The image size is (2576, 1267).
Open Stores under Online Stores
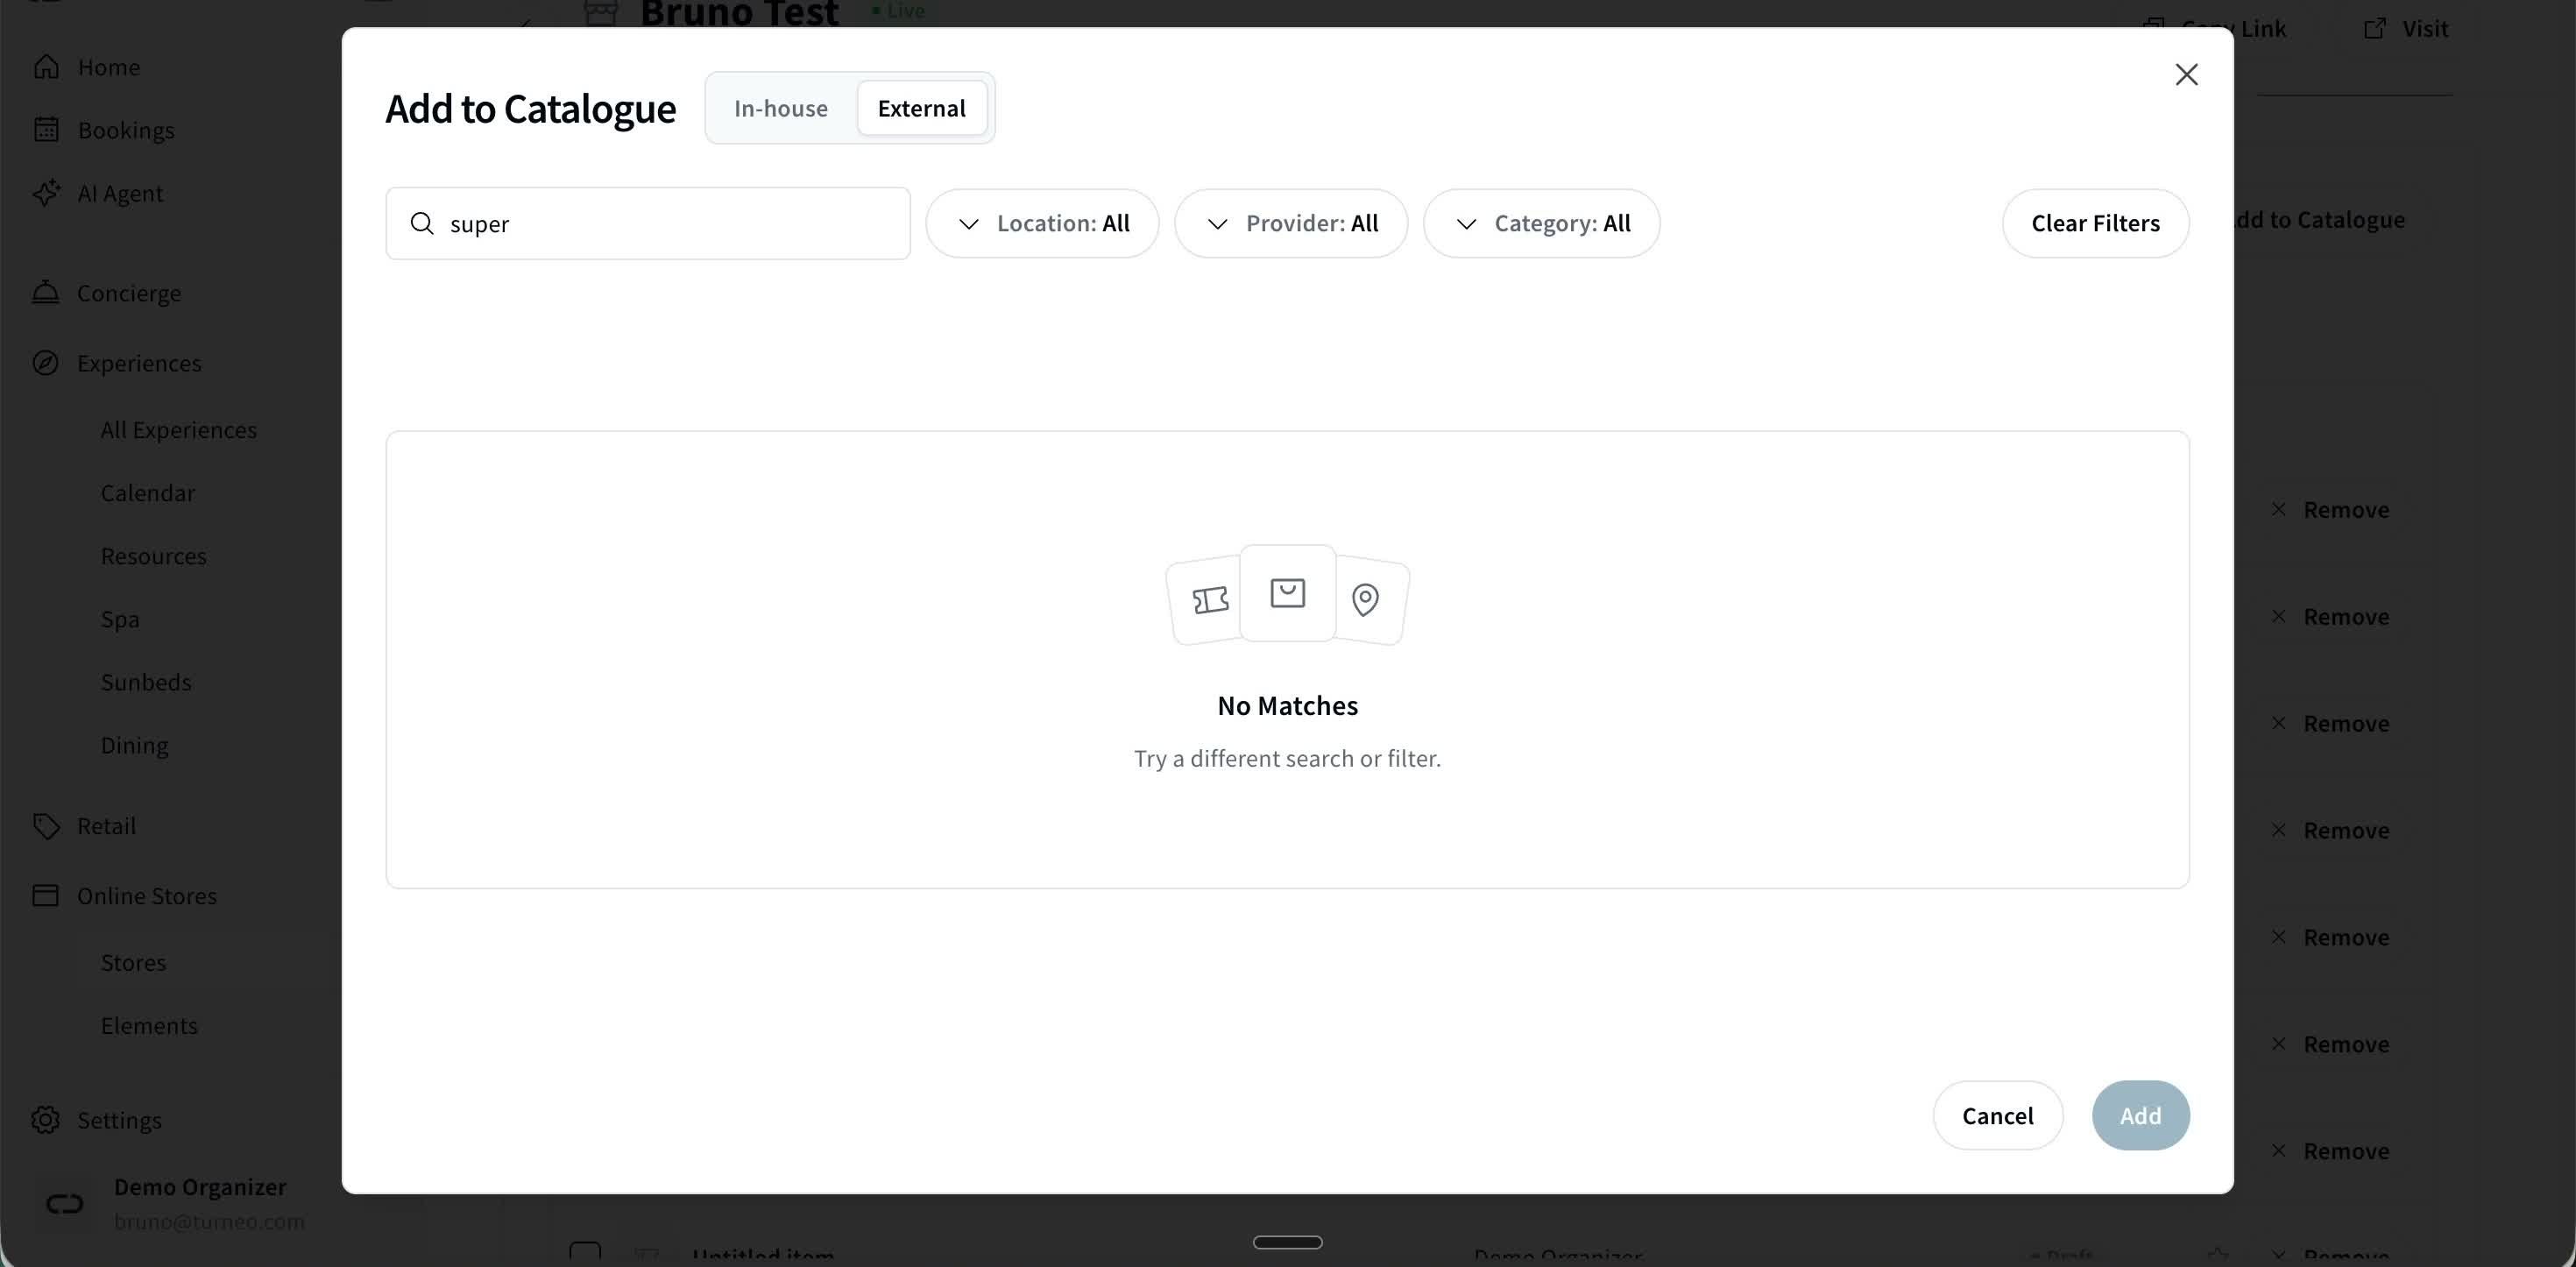coord(133,962)
